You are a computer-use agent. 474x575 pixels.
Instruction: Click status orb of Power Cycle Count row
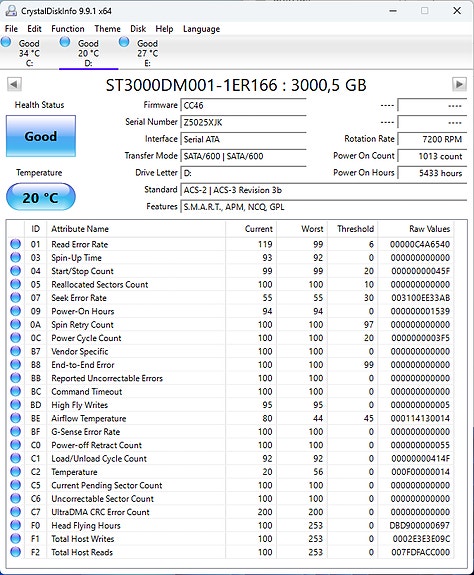click(x=15, y=338)
